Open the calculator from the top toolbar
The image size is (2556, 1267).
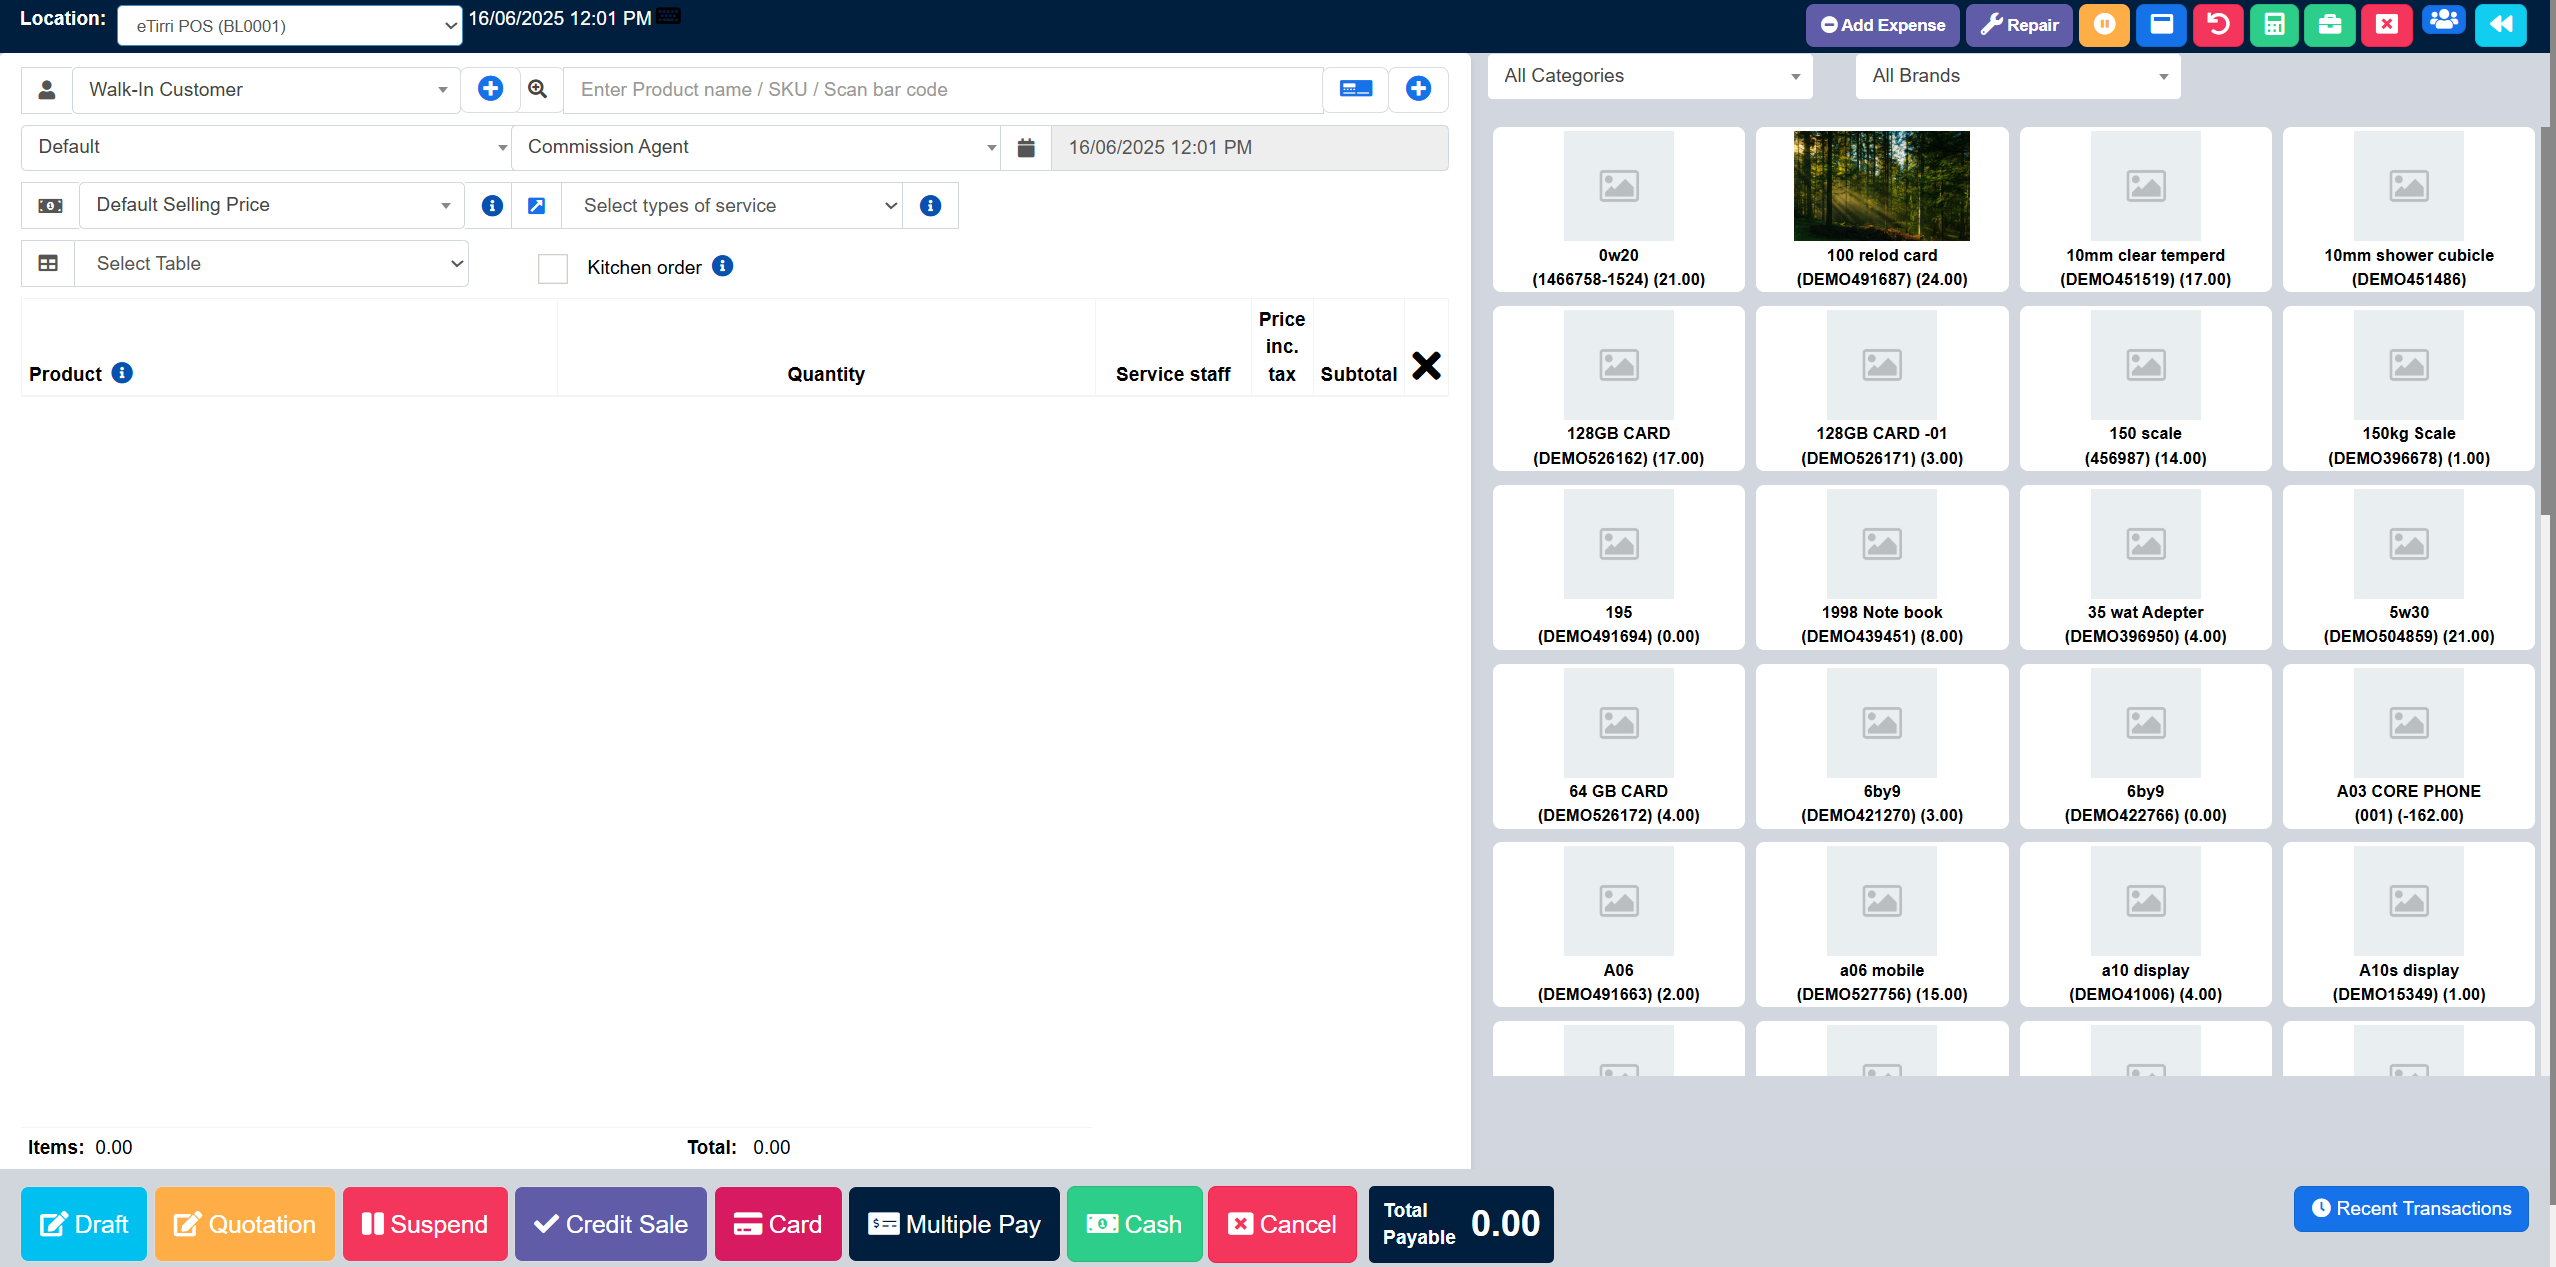pos(2273,25)
